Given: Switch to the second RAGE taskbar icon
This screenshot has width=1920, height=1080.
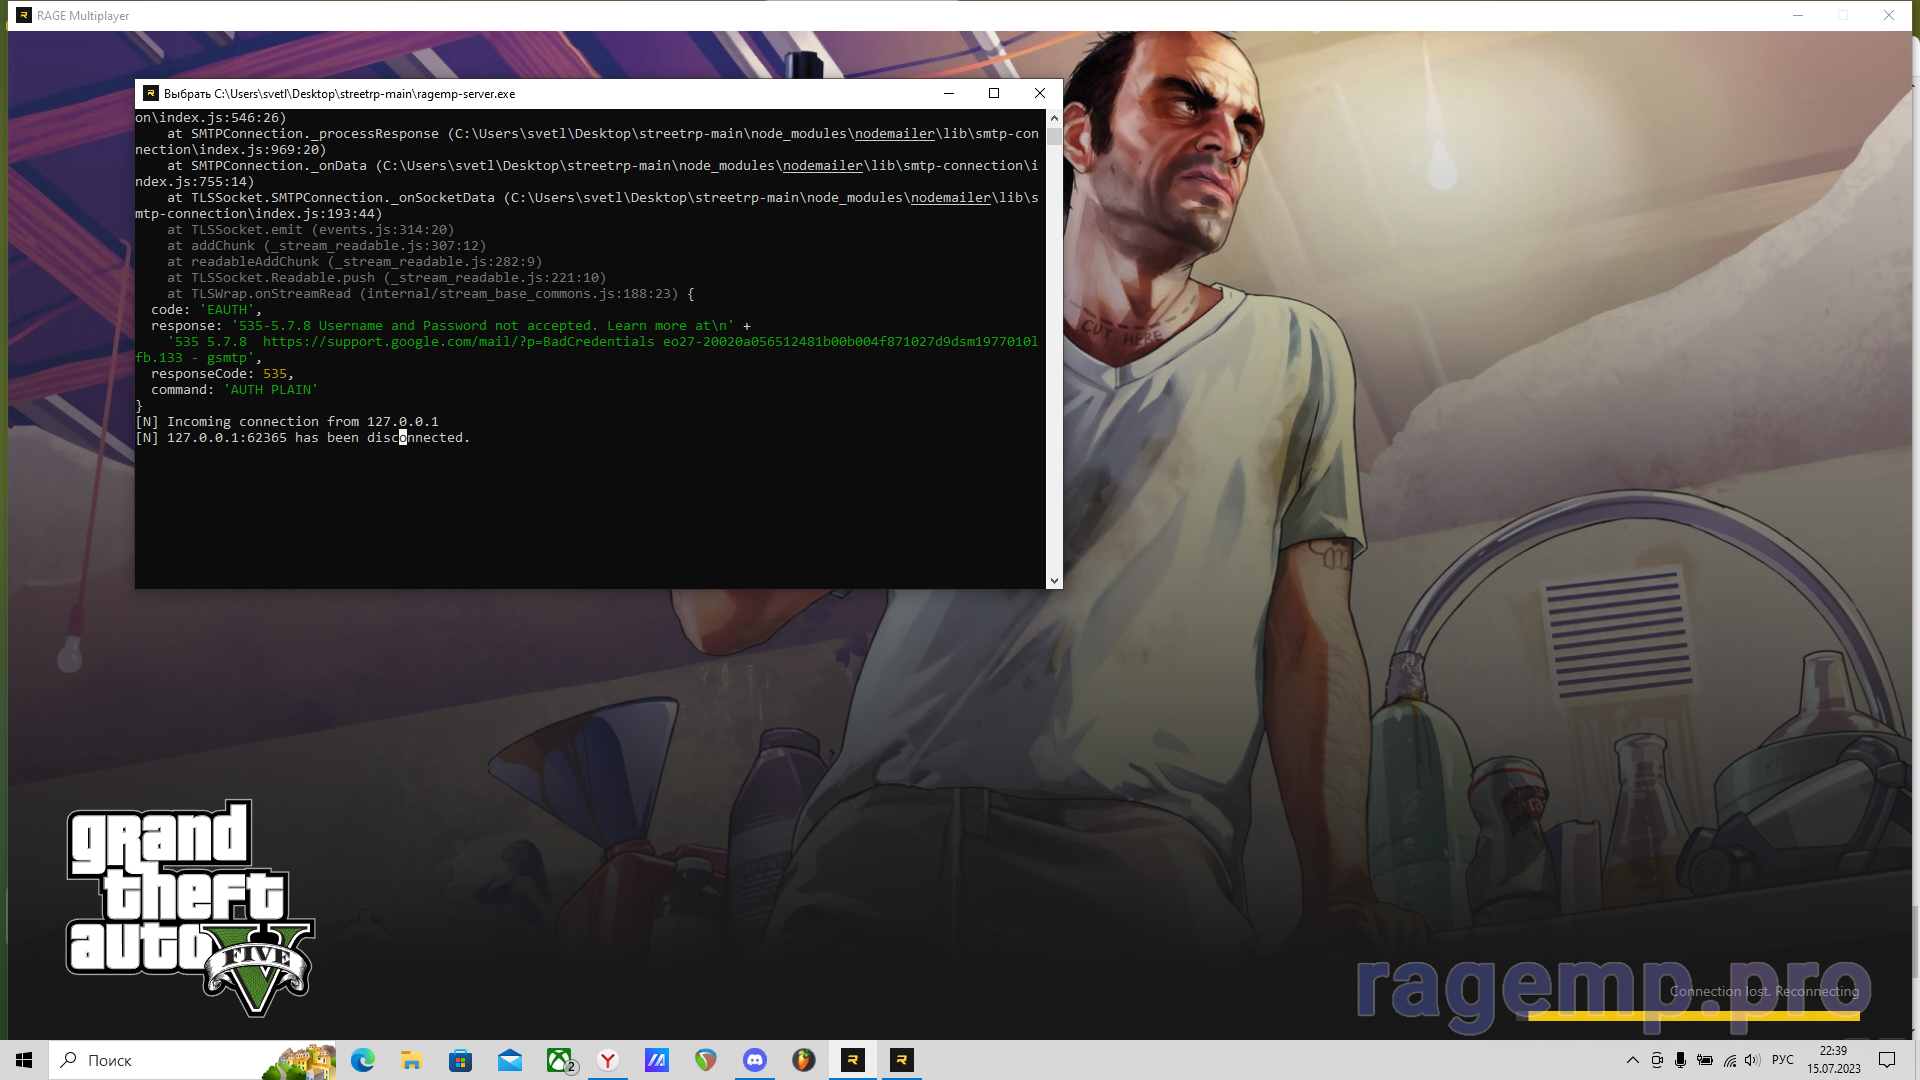Looking at the screenshot, I should tap(902, 1060).
